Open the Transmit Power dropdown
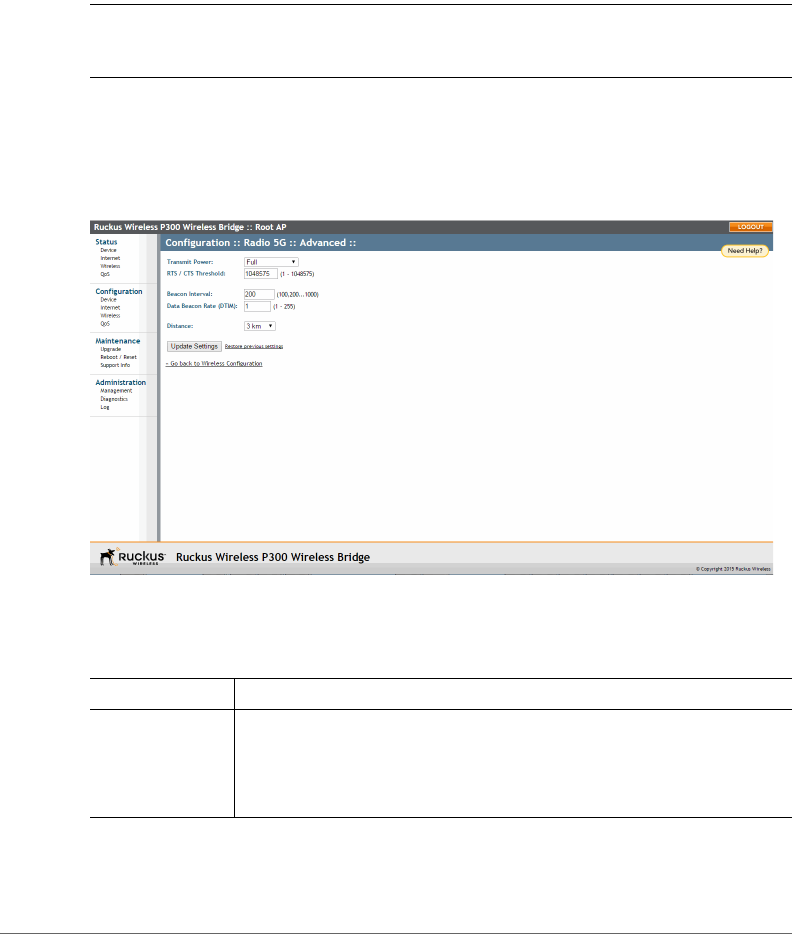 (x=271, y=262)
